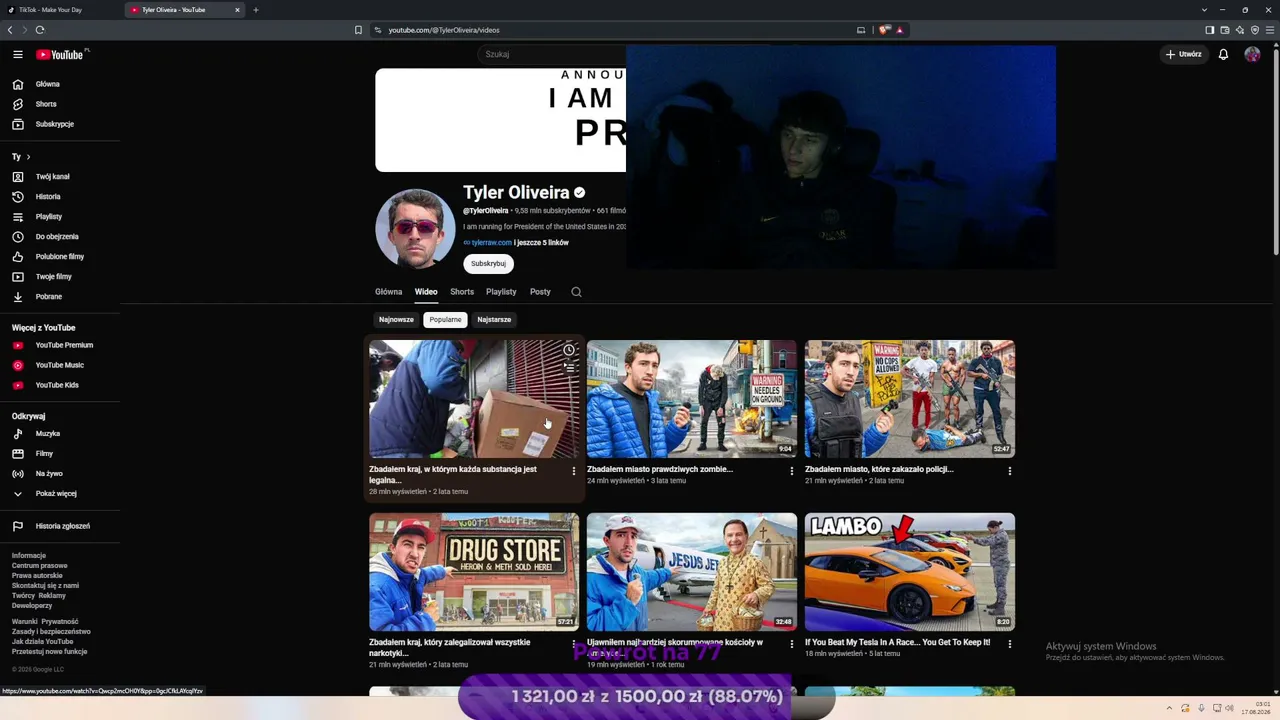Open the Do obejrzenia list
Screen dimensions: 1280x720
pos(57,237)
